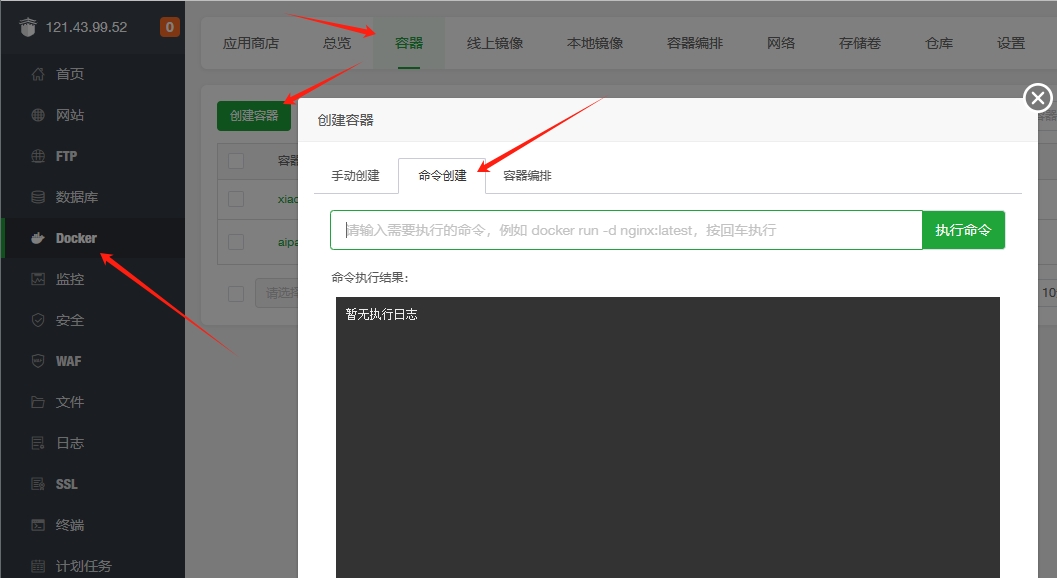This screenshot has width=1057, height=578.
Task: Check the first container row checkbox
Action: [236, 199]
